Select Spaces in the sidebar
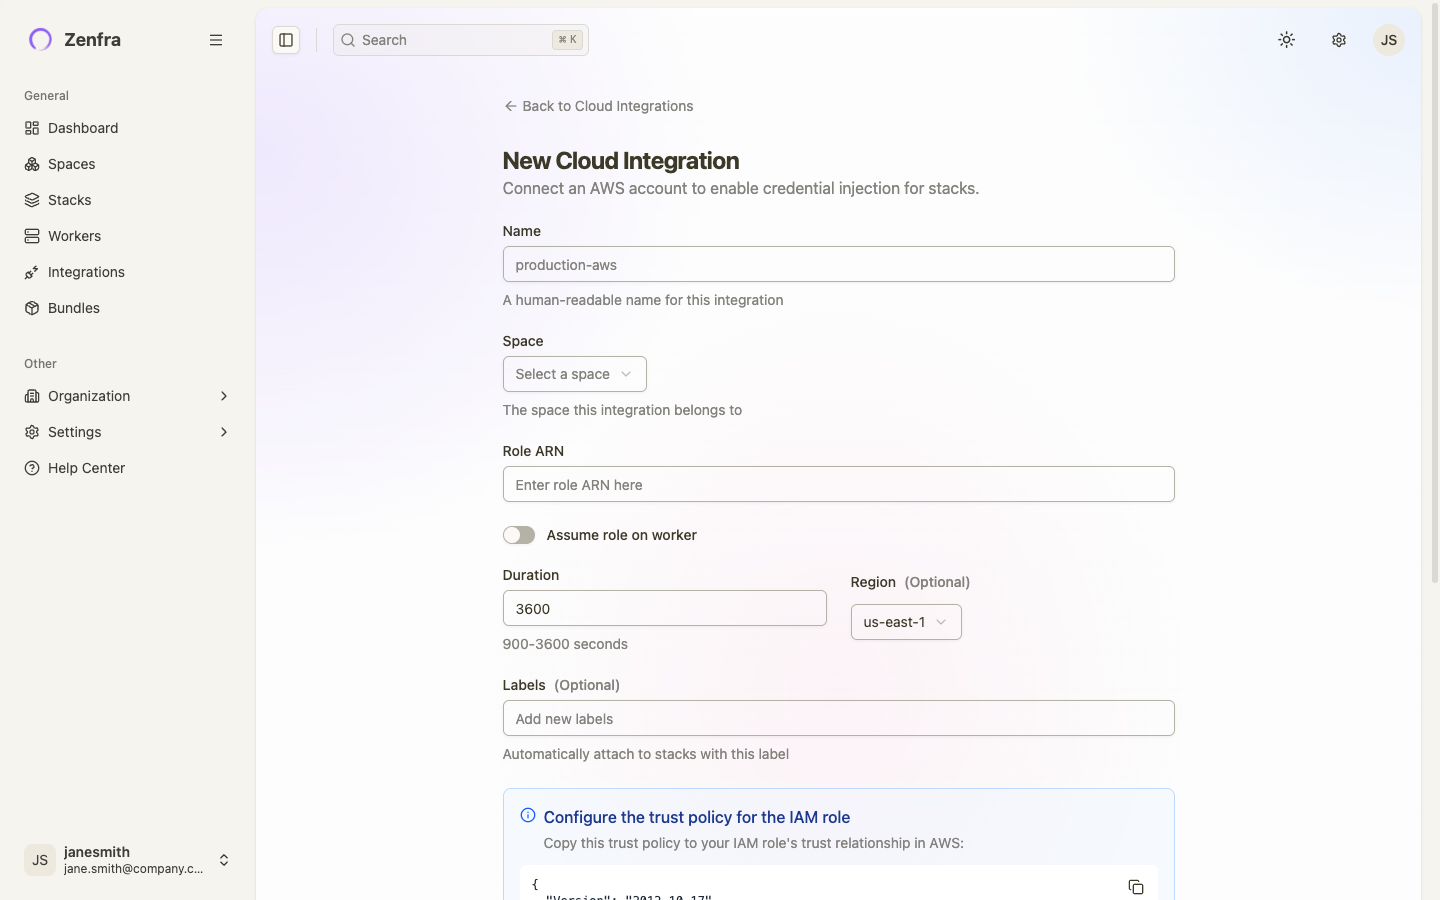1440x900 pixels. coord(71,164)
